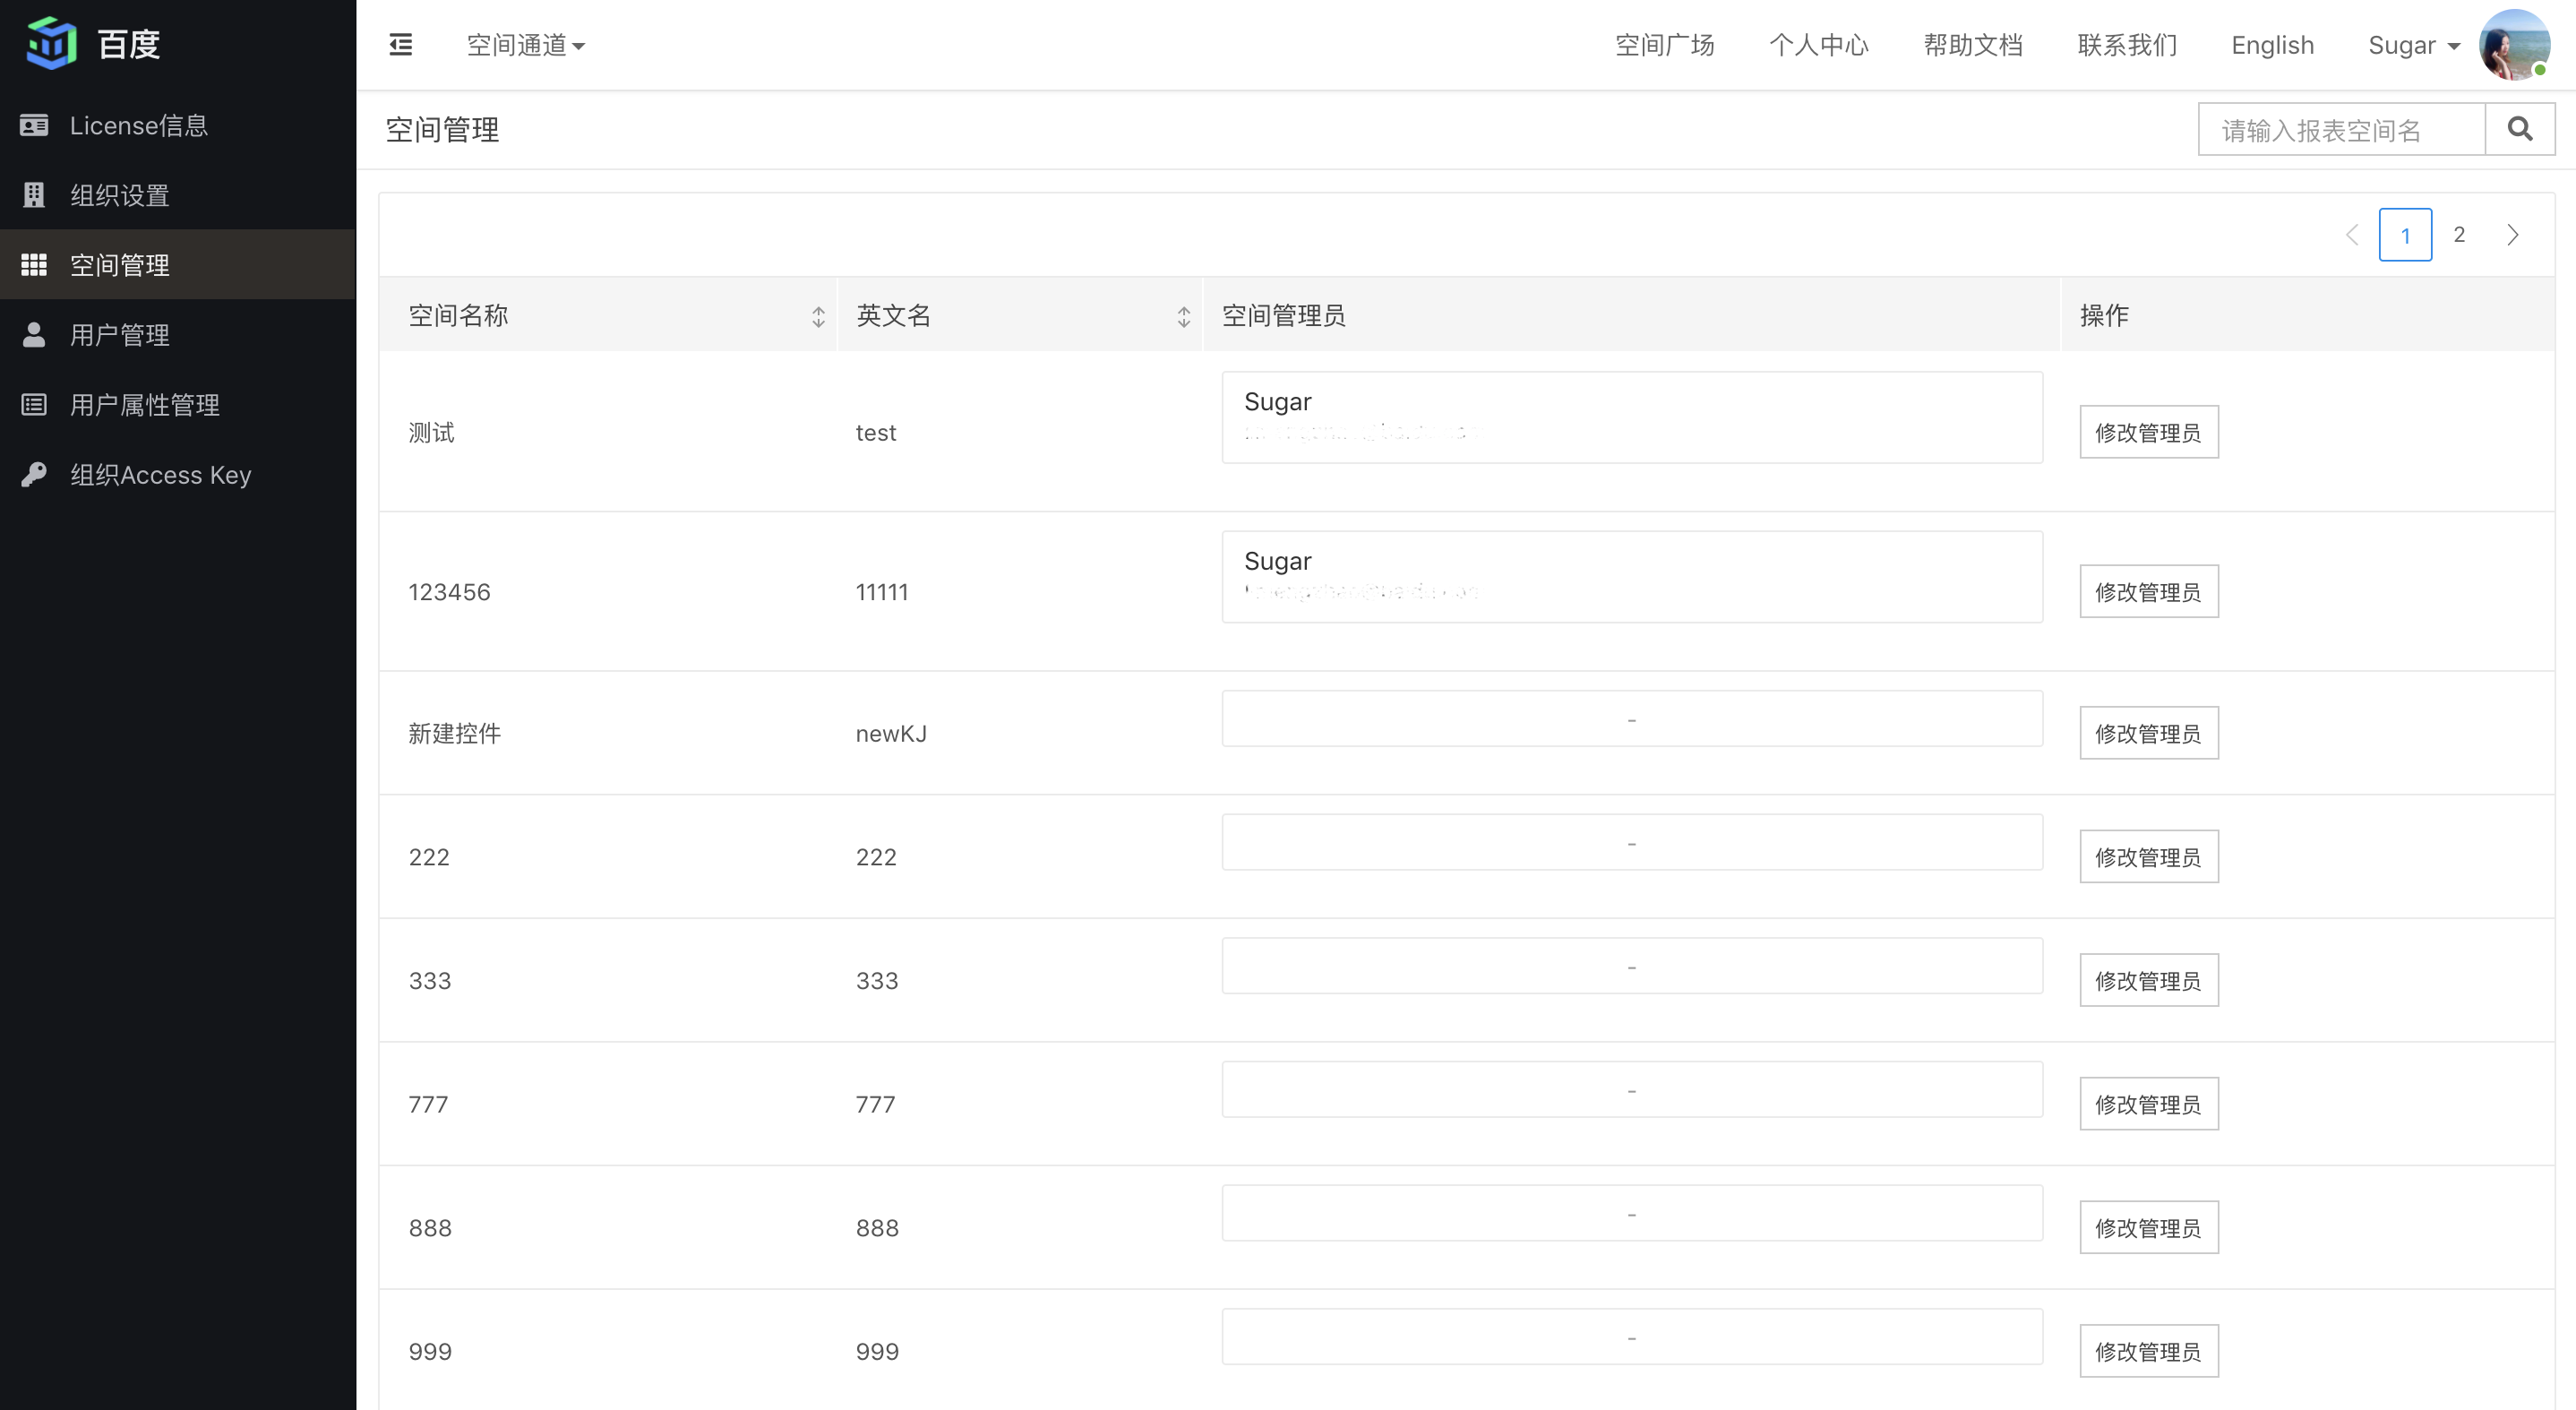The height and width of the screenshot is (1410, 2576).
Task: Click the 用户管理 person icon
Action: point(34,334)
